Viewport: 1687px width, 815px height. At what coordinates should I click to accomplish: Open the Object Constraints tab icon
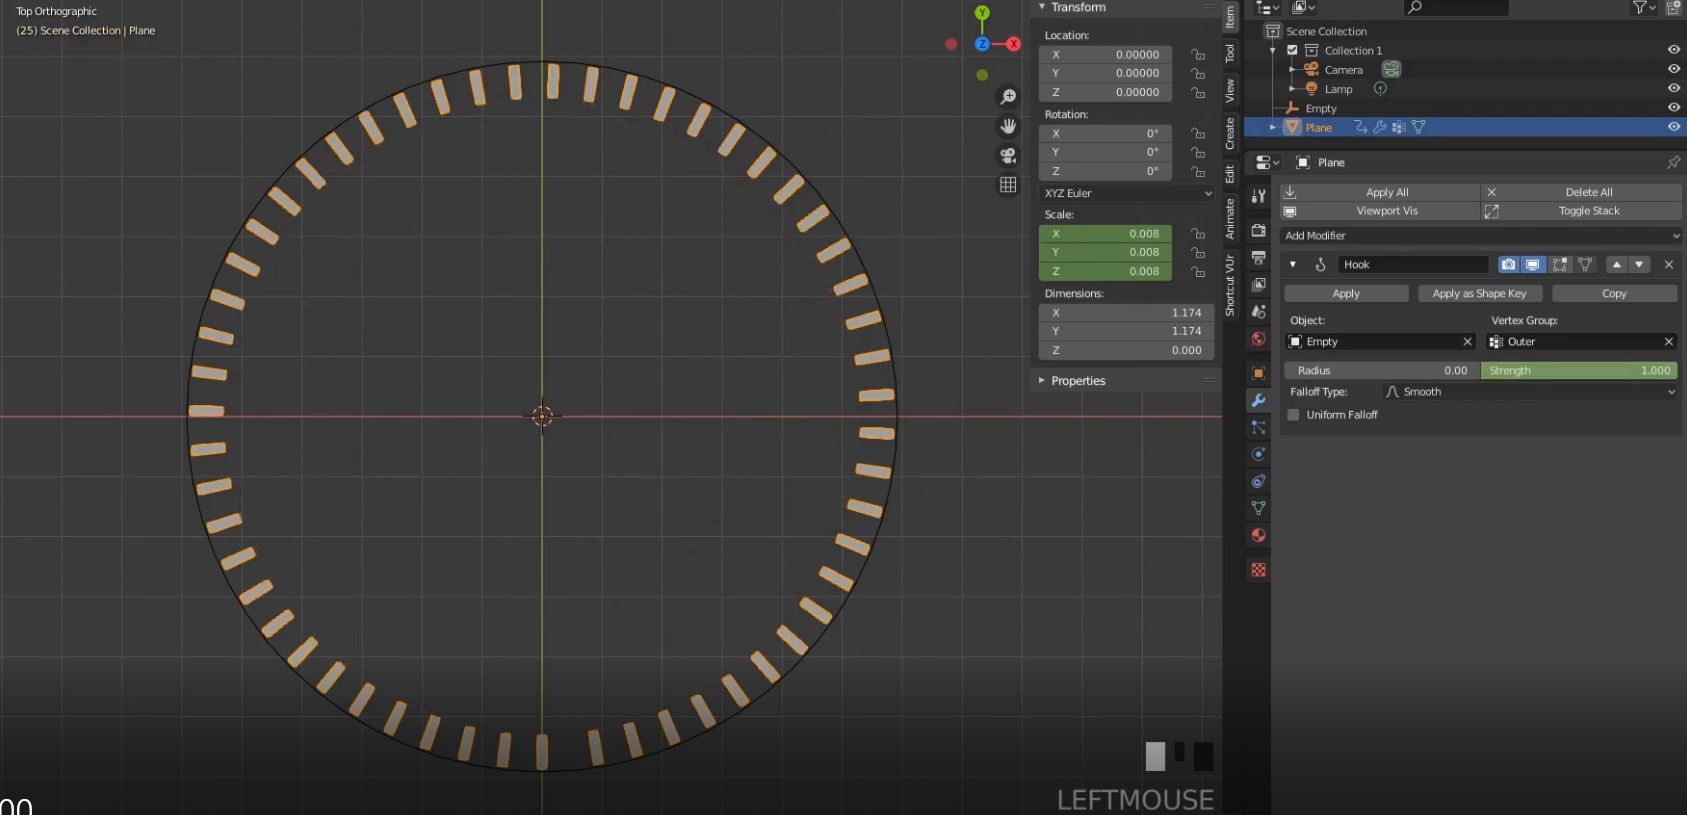[1259, 481]
